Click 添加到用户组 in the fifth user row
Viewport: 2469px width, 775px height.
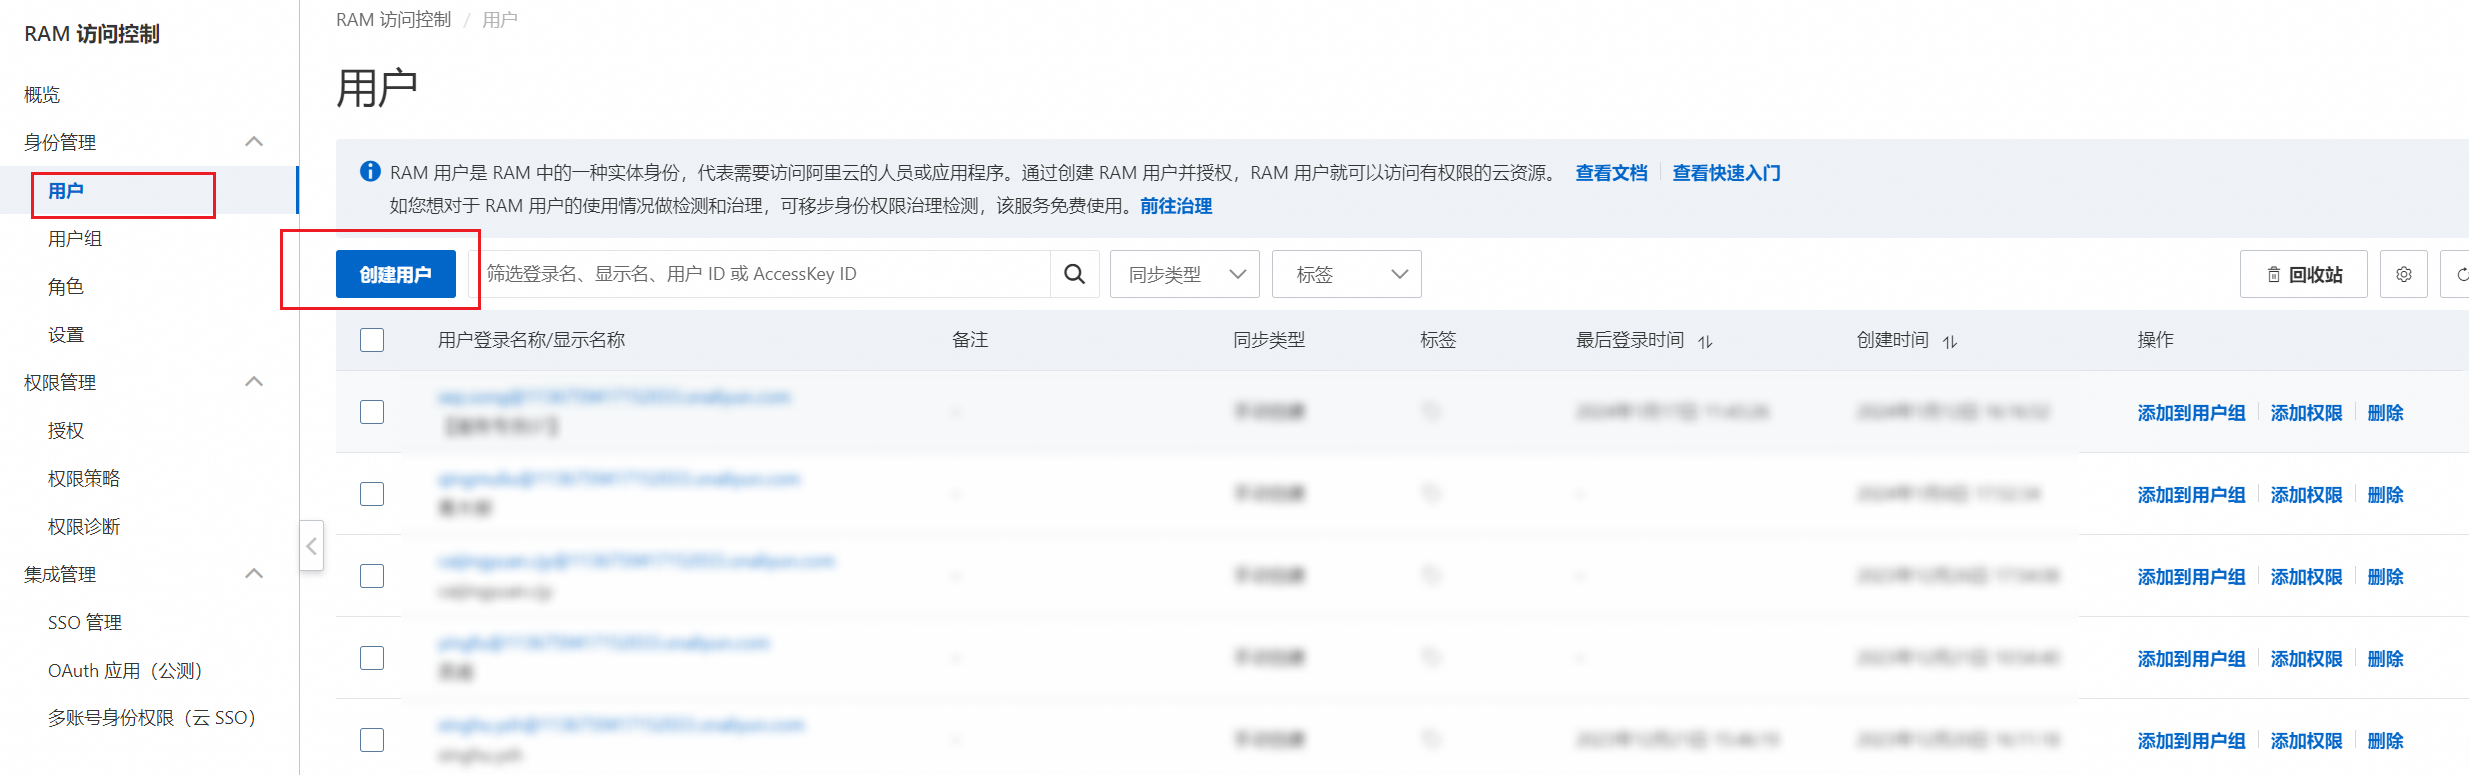point(2191,741)
